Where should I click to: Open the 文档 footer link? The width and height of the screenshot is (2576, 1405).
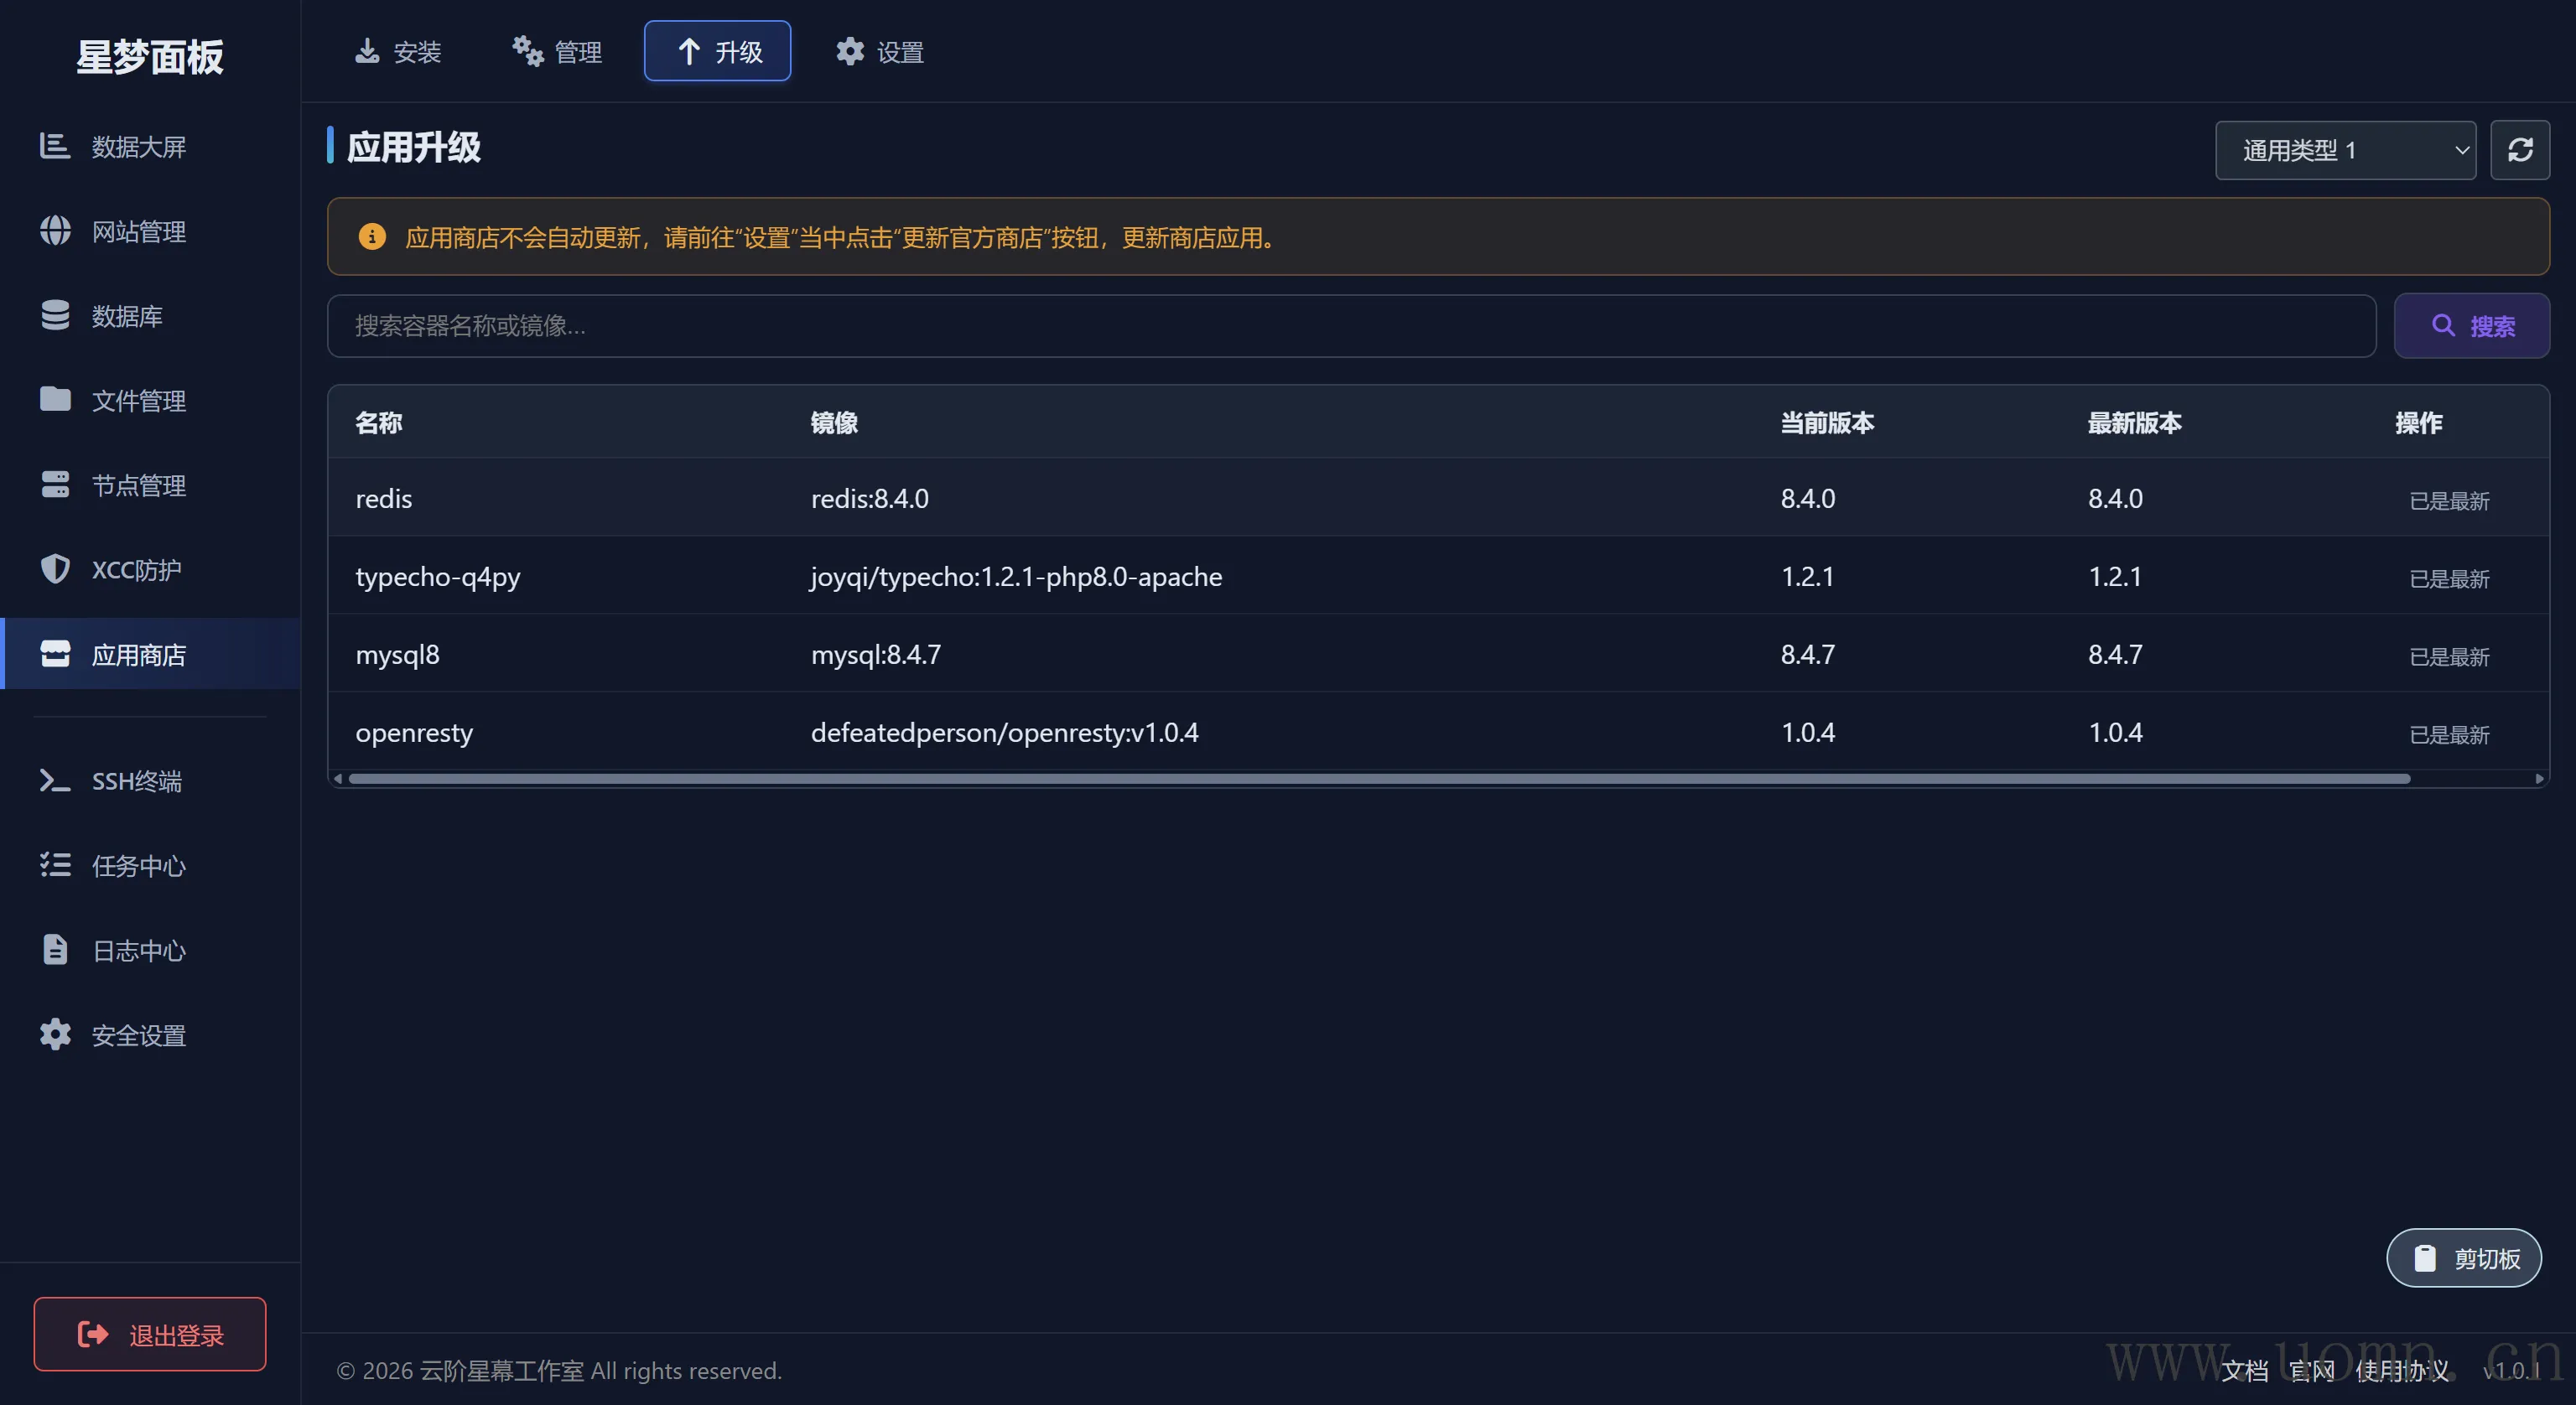2244,1370
